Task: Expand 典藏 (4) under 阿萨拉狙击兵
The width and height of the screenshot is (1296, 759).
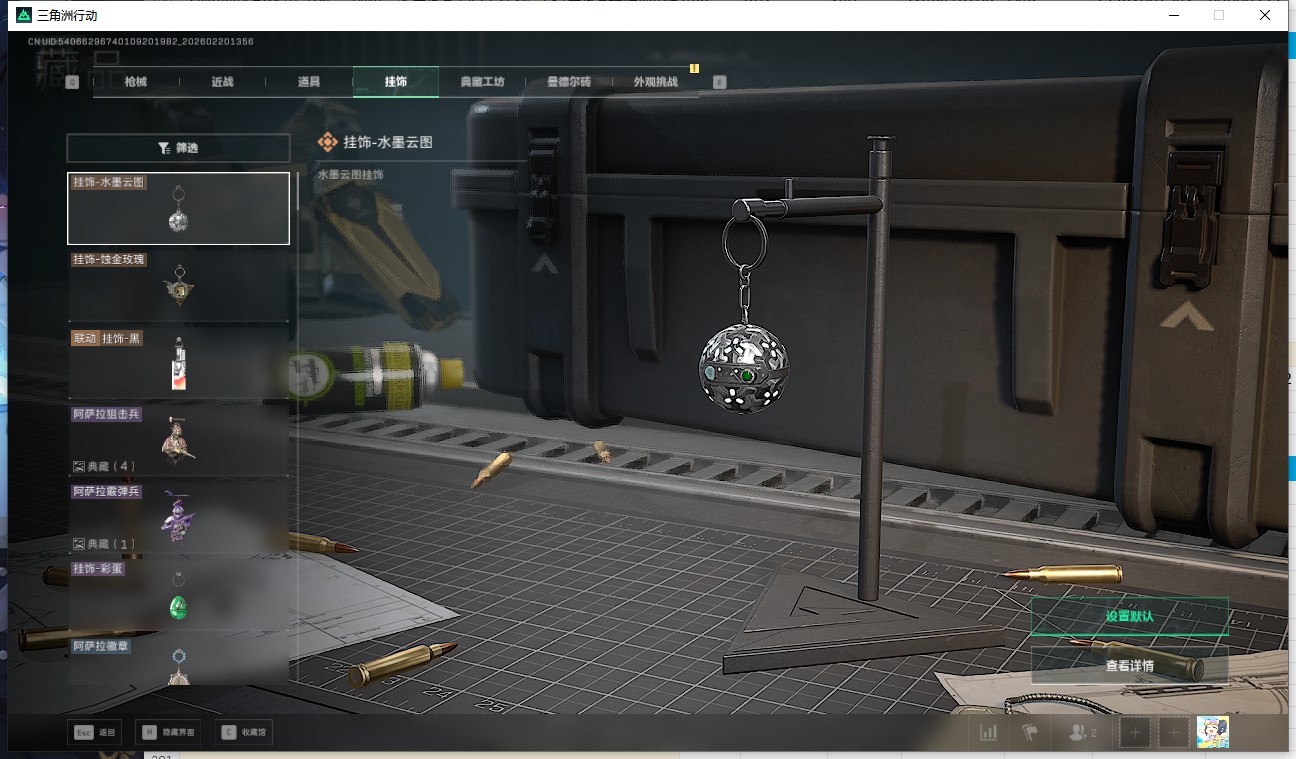Action: click(104, 466)
